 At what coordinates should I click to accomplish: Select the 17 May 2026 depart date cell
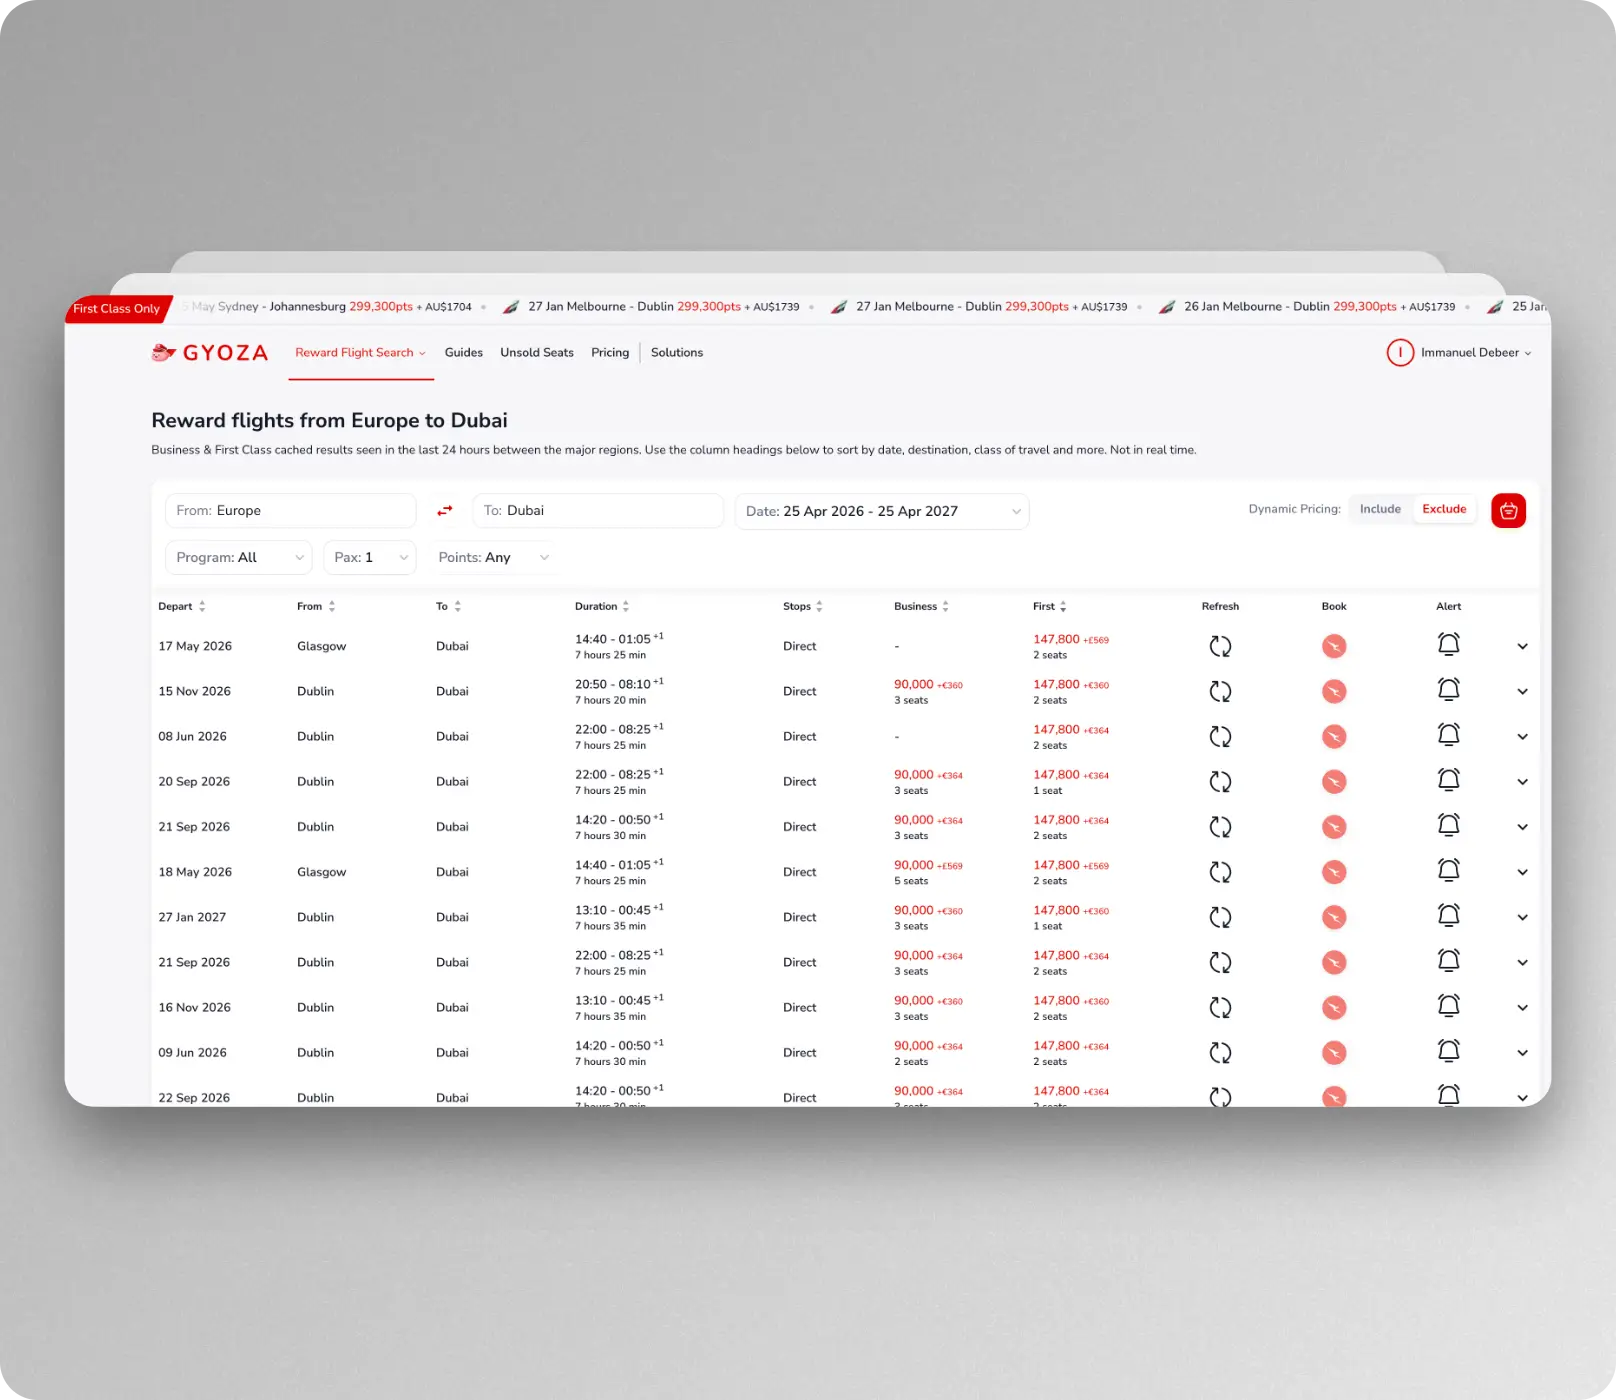pyautogui.click(x=195, y=647)
